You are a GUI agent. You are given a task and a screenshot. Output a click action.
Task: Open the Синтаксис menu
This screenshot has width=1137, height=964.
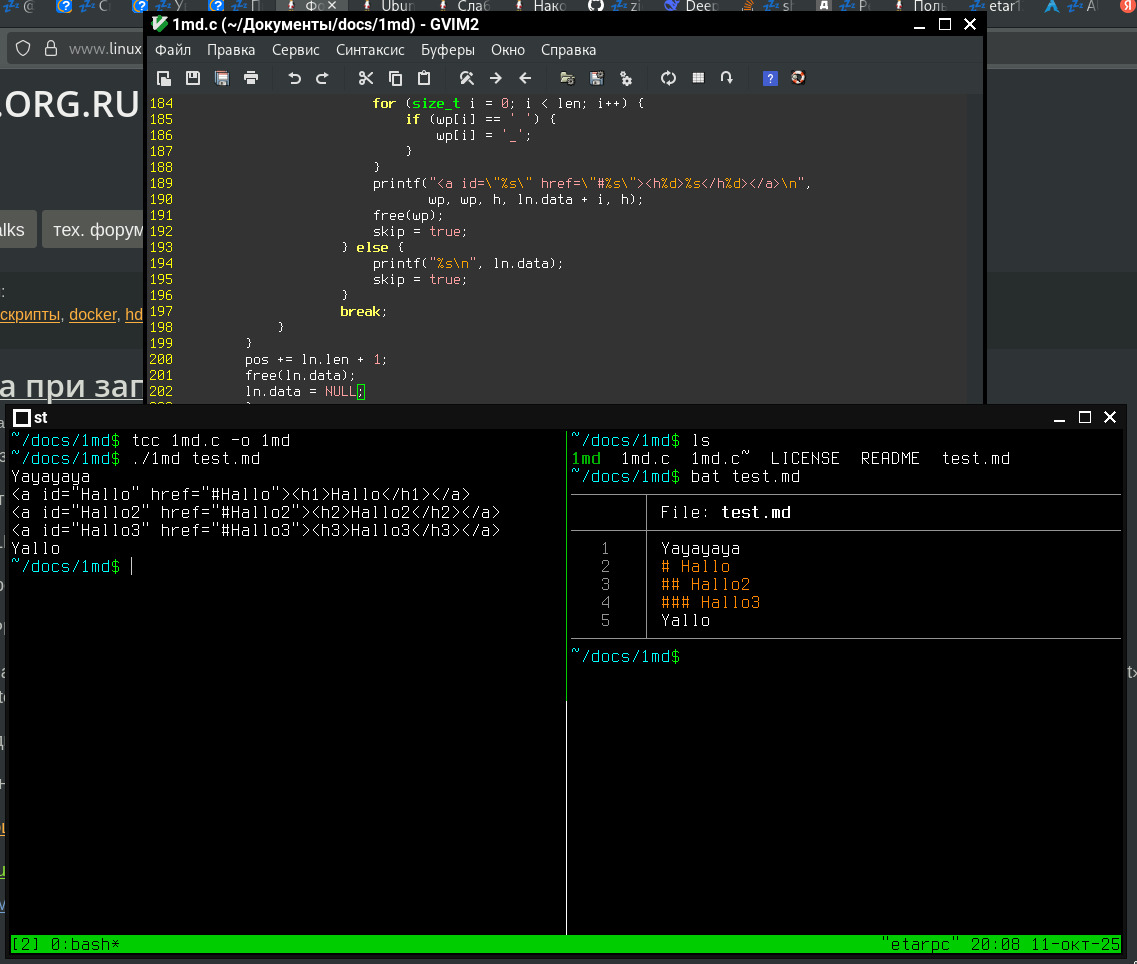tap(370, 50)
